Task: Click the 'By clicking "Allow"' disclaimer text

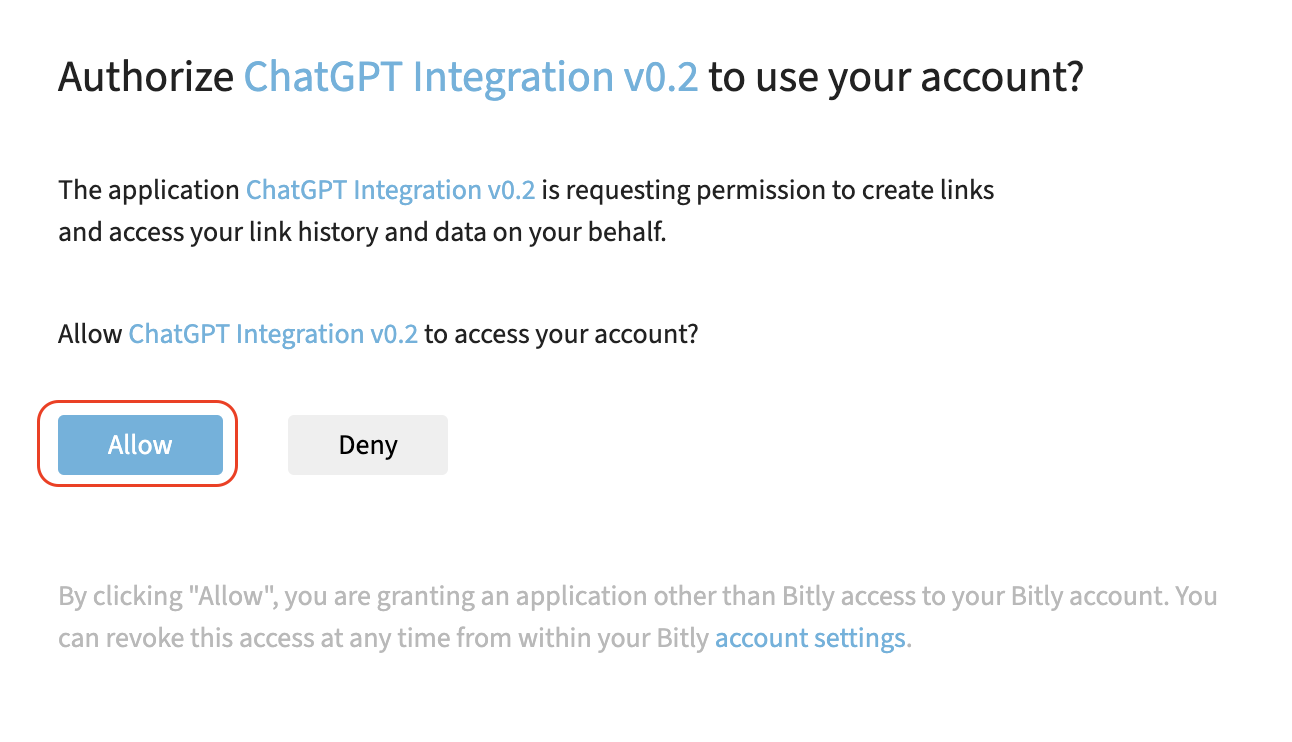Action: tap(638, 617)
